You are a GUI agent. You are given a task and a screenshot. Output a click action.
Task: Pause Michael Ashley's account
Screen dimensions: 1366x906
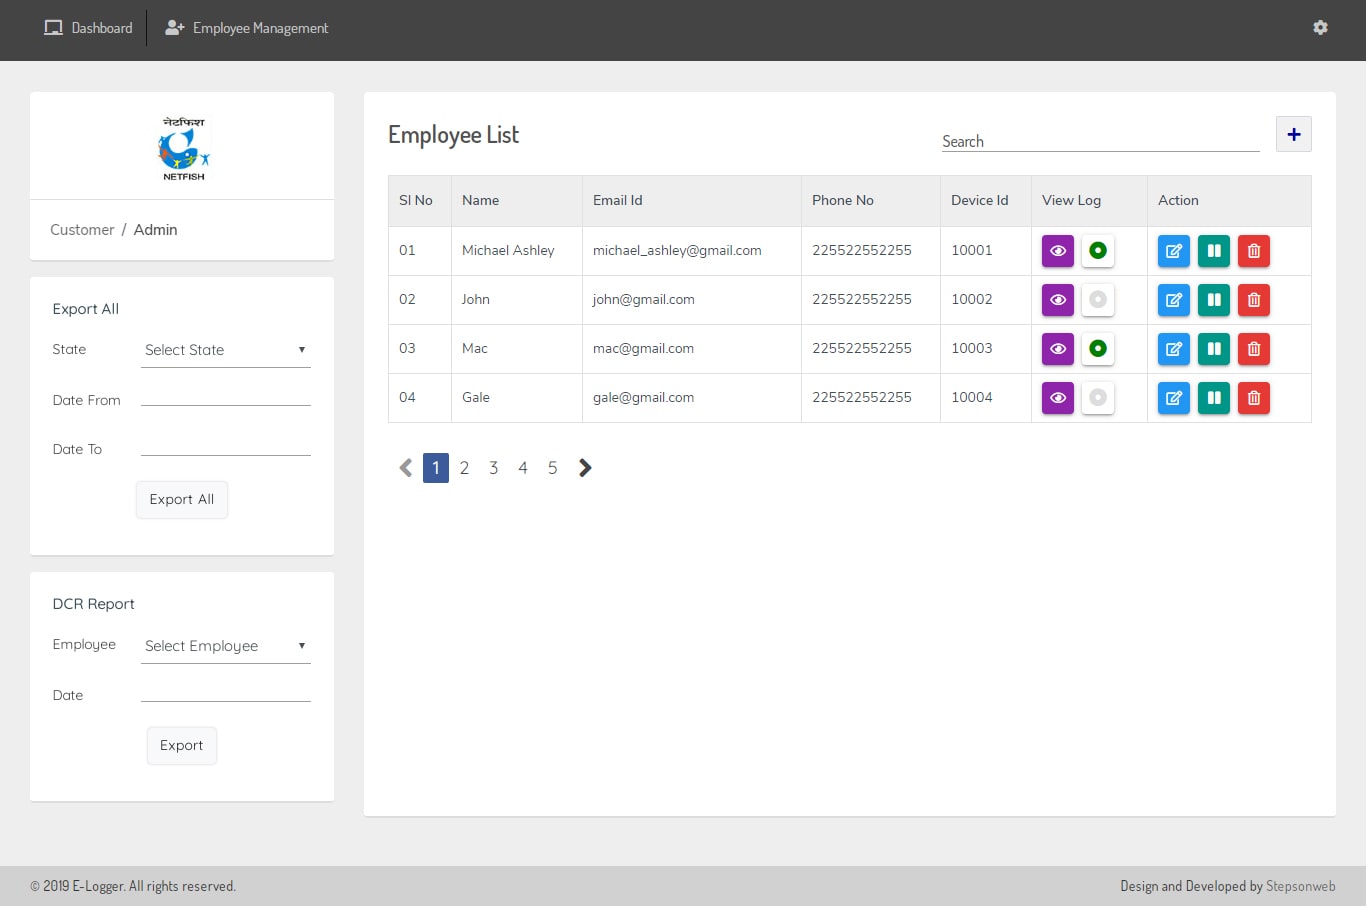pos(1214,251)
